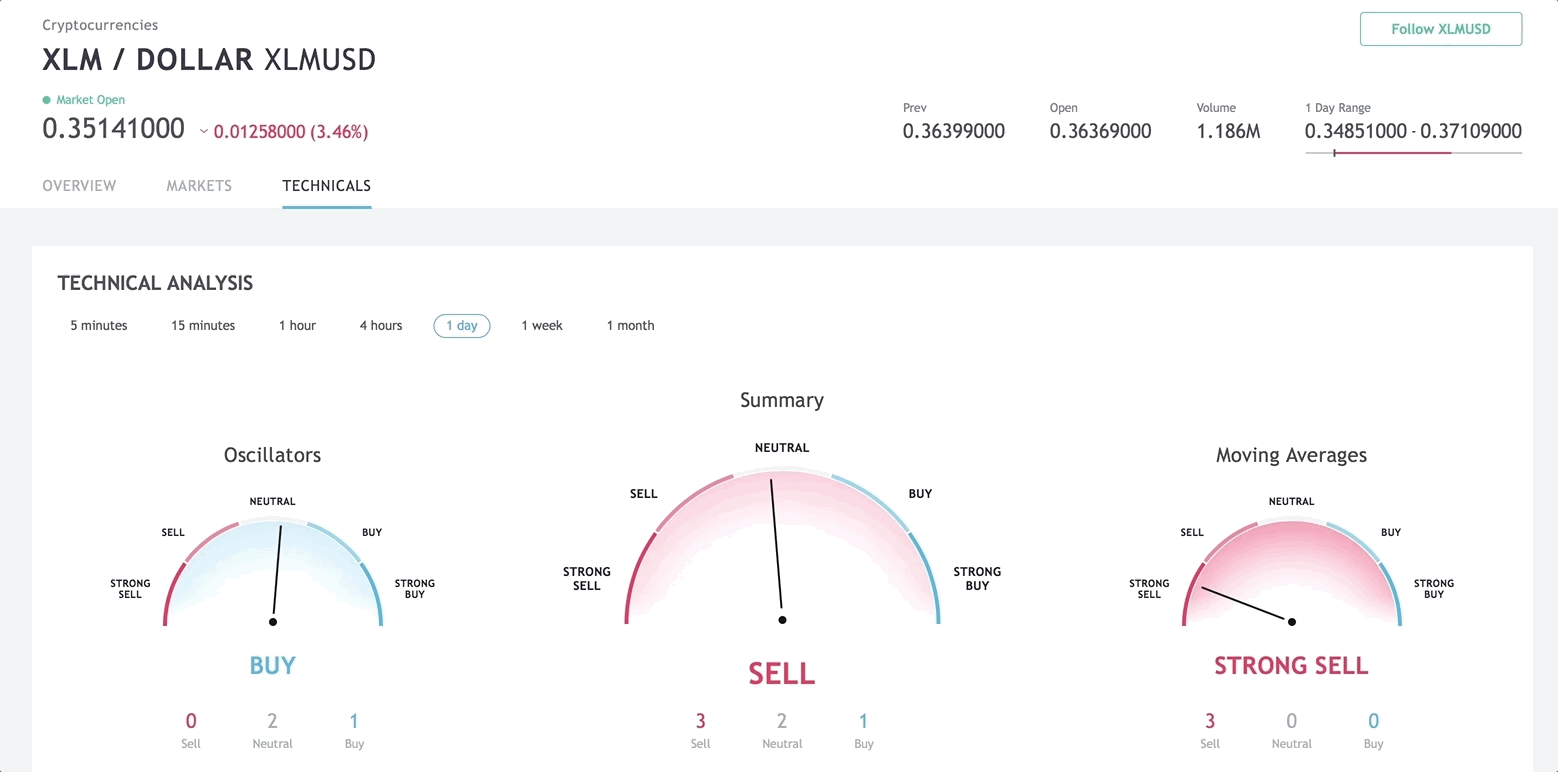Image resolution: width=1558 pixels, height=772 pixels.
Task: Click the Prev value 0.36399000
Action: (954, 131)
